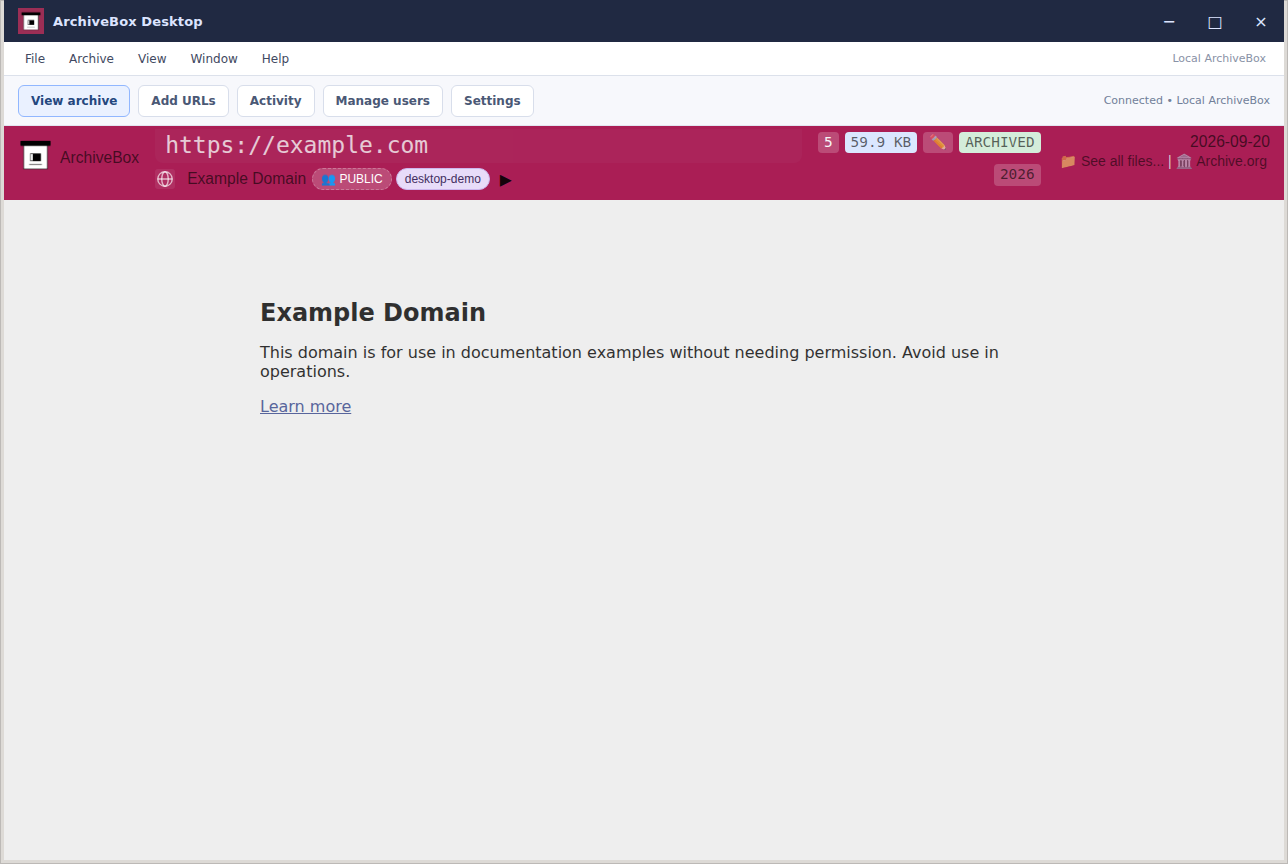Click the 2026 year badge
This screenshot has height=864, width=1288.
point(1017,175)
